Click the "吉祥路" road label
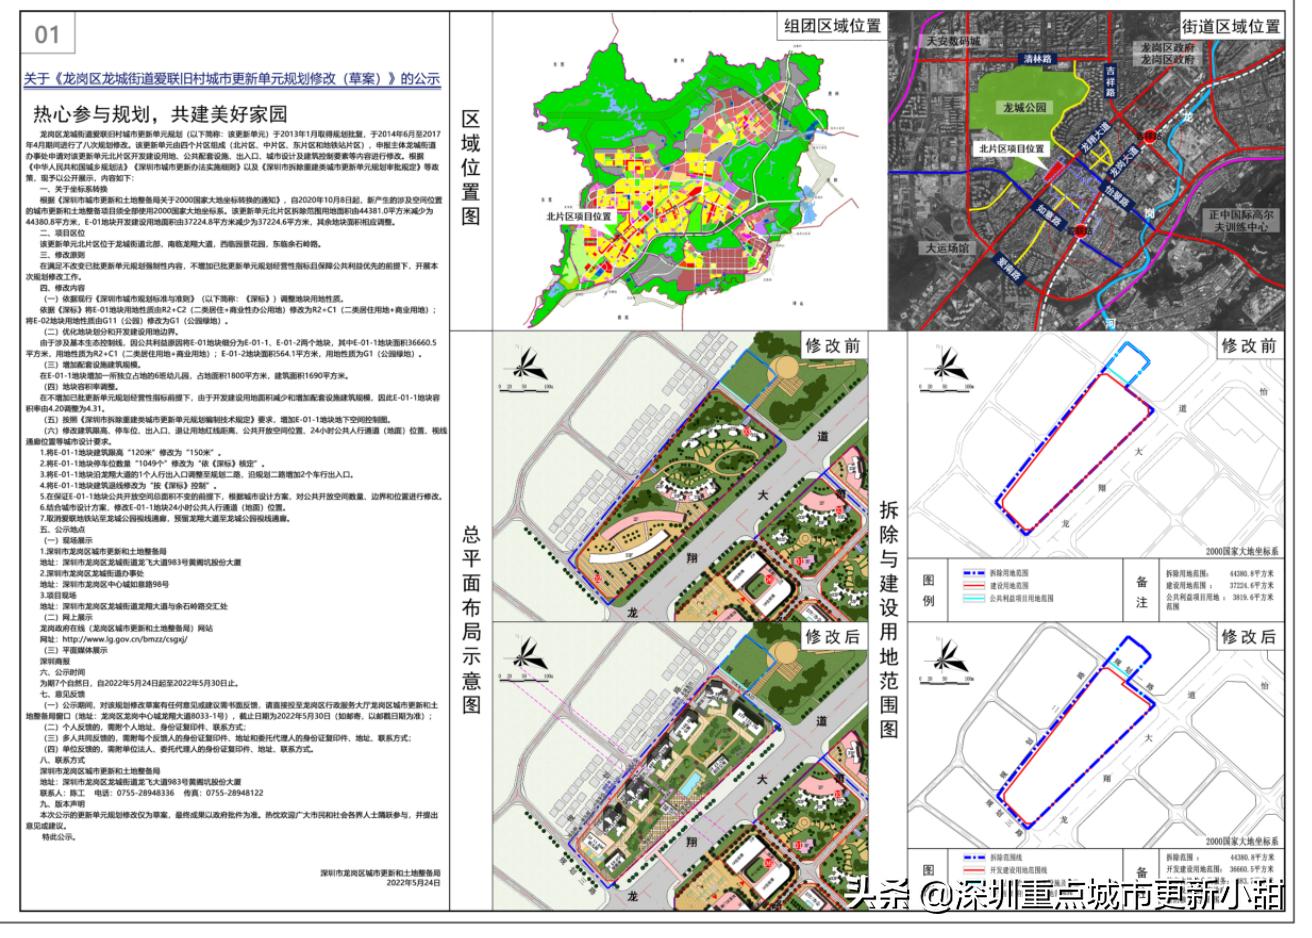1312x938 pixels. click(x=1108, y=83)
